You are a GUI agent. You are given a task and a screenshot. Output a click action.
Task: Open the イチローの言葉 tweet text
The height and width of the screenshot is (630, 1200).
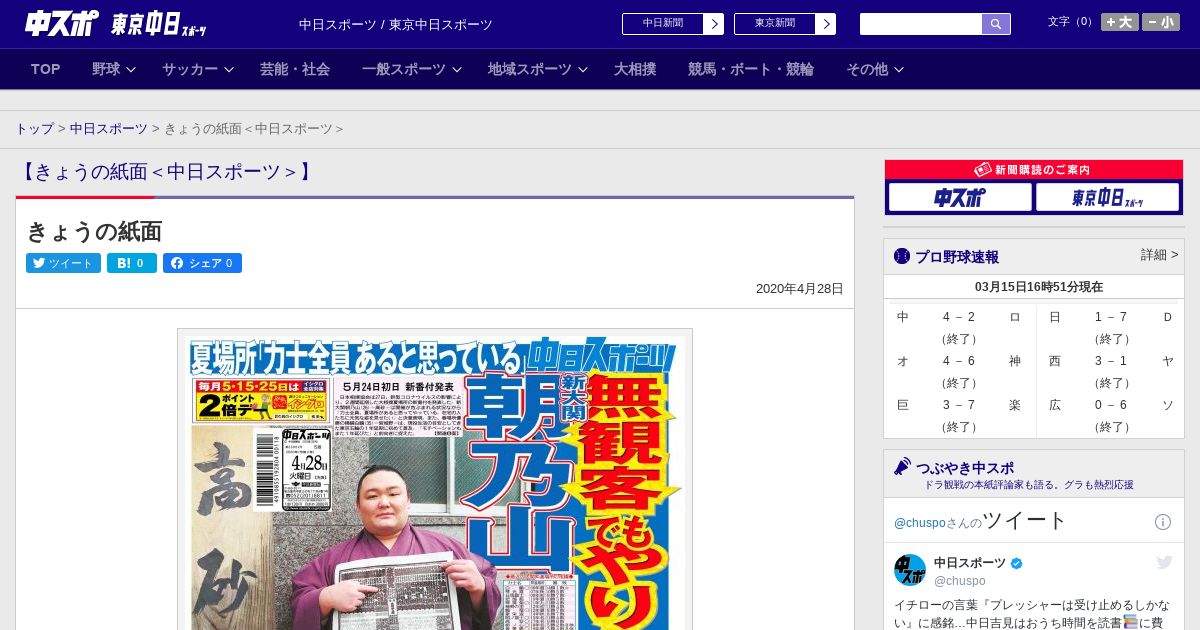coord(1033,614)
